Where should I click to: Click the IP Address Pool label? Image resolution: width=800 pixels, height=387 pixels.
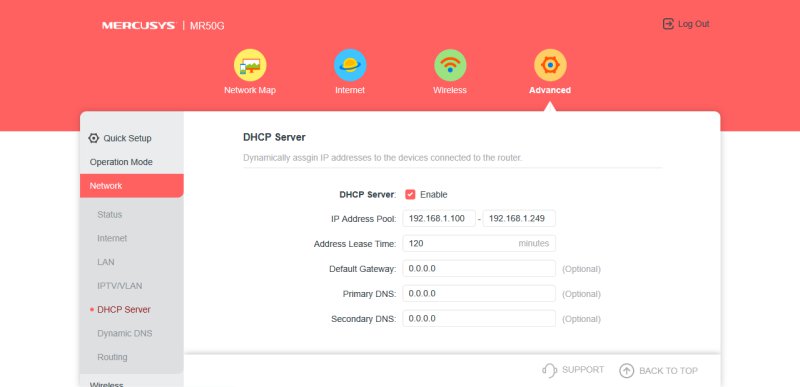(364, 219)
